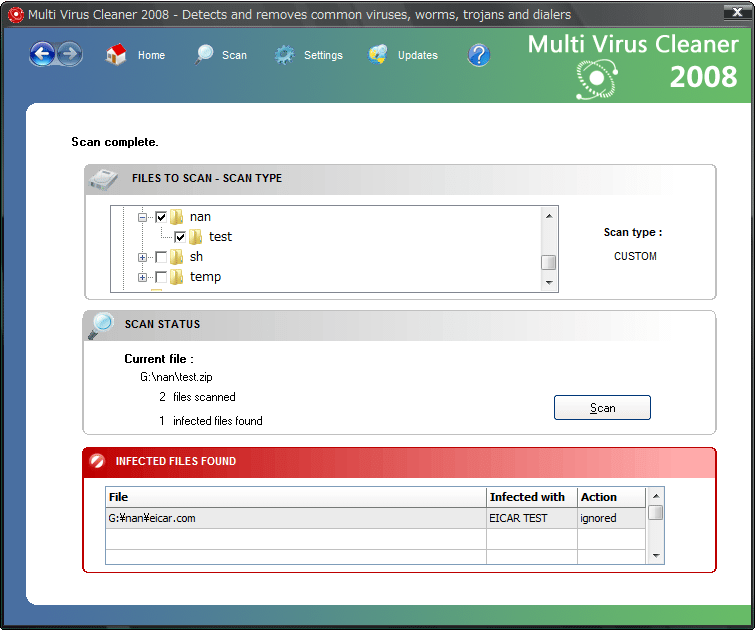Click the forward arrow navigation button

pyautogui.click(x=70, y=54)
